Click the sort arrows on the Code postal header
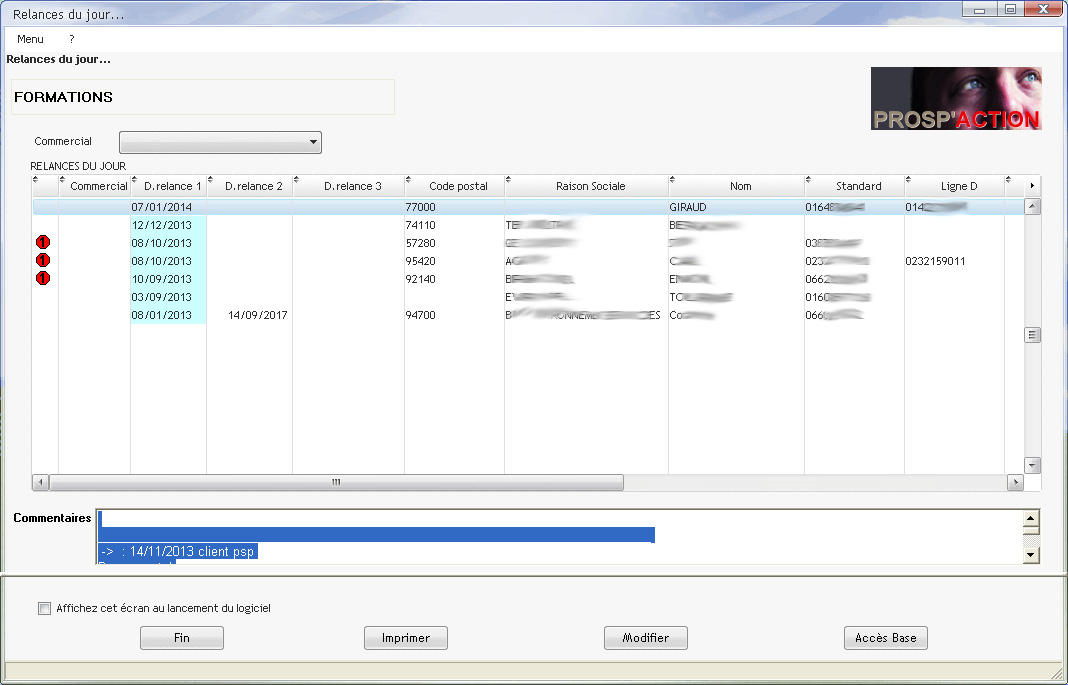The image size is (1068, 685). pos(410,181)
